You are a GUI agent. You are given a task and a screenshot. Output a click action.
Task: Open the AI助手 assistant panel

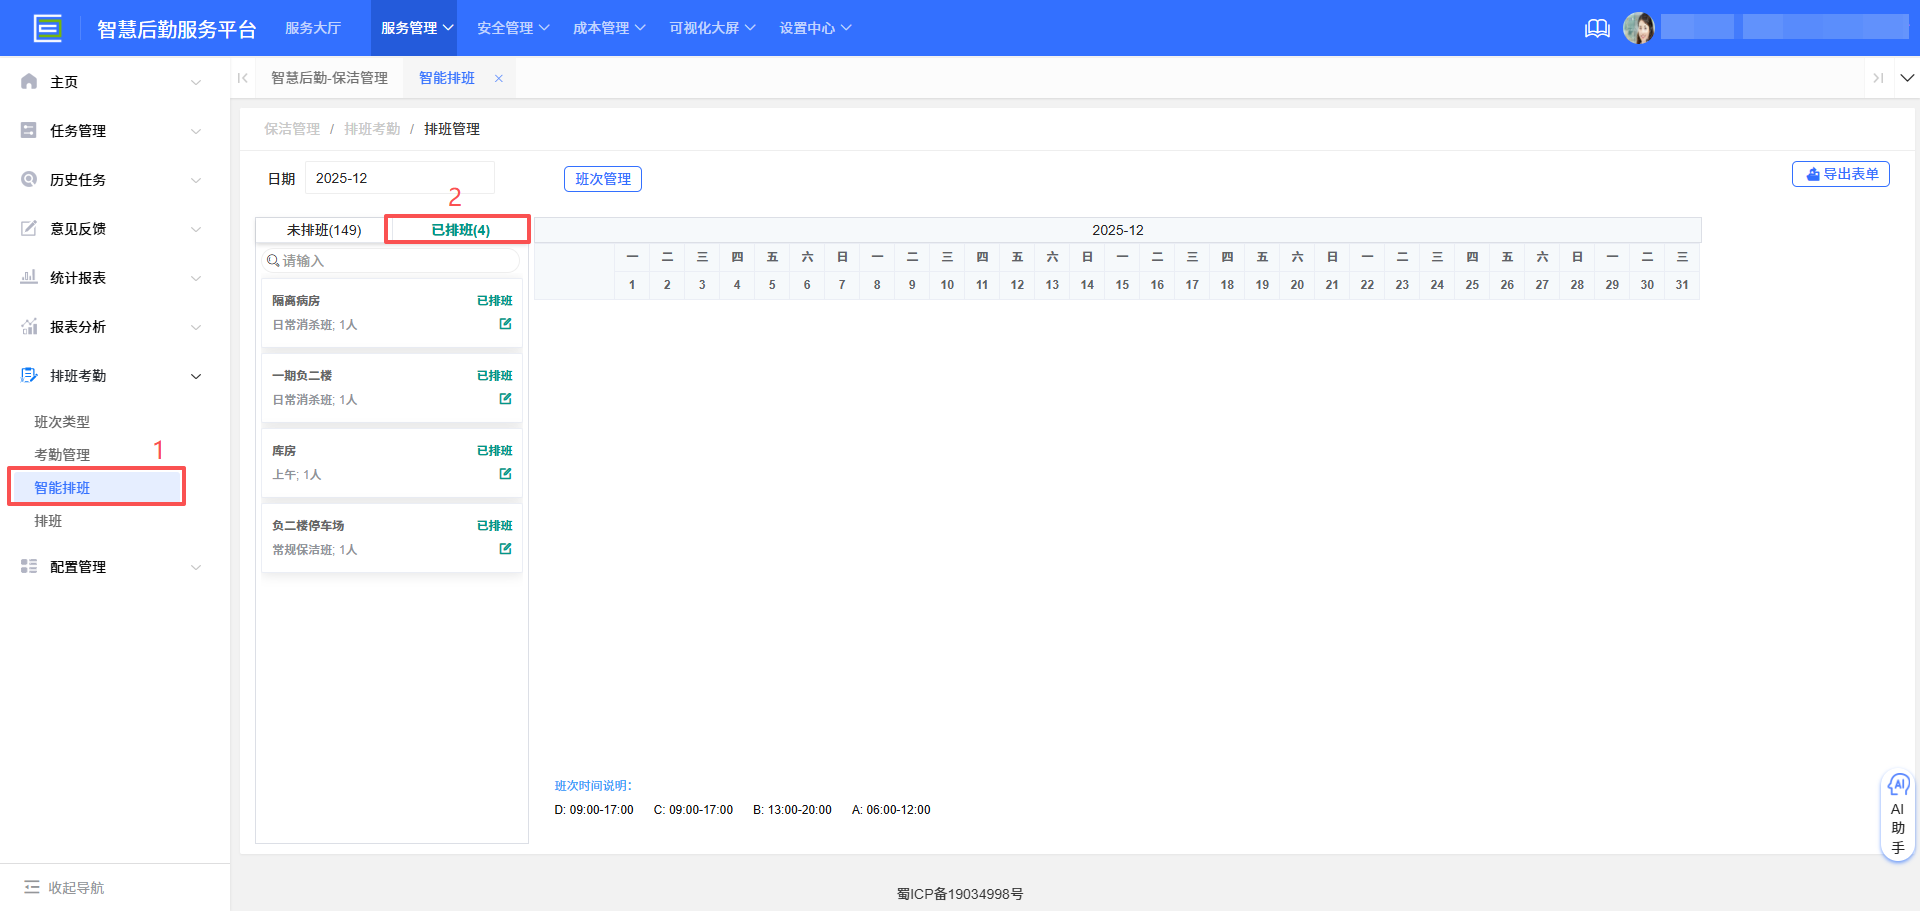click(x=1897, y=815)
